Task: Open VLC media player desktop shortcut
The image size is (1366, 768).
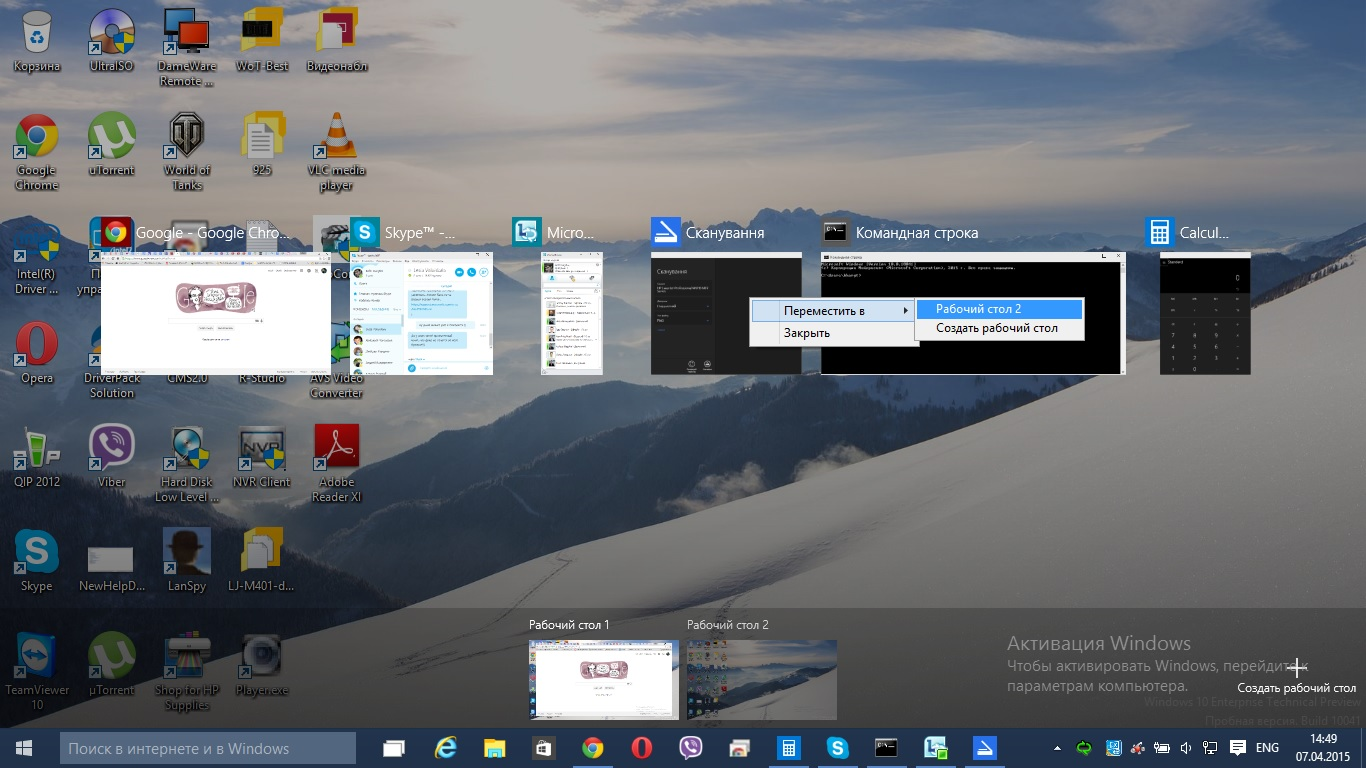Action: 337,152
